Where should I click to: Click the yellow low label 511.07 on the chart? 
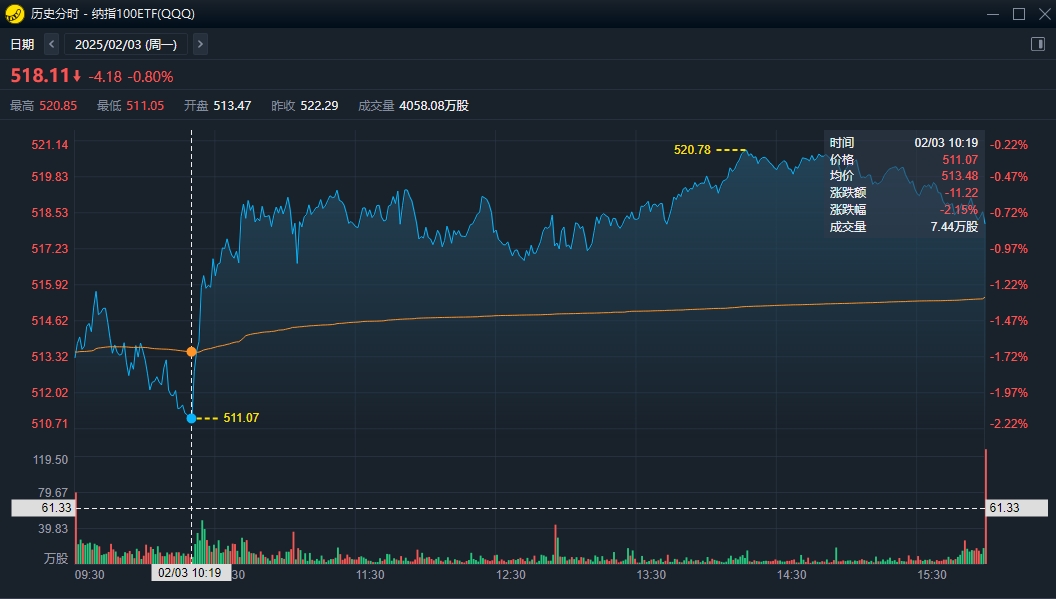(x=241, y=418)
